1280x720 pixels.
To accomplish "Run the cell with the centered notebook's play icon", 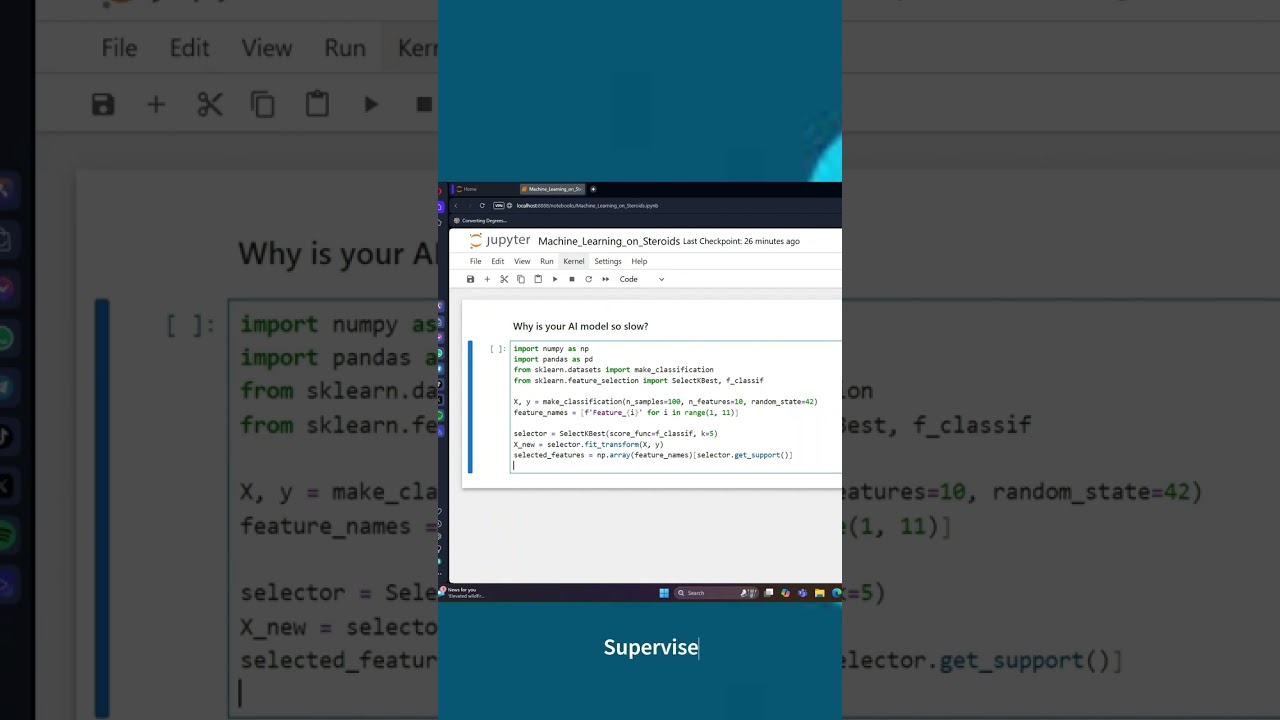I will click(x=555, y=279).
